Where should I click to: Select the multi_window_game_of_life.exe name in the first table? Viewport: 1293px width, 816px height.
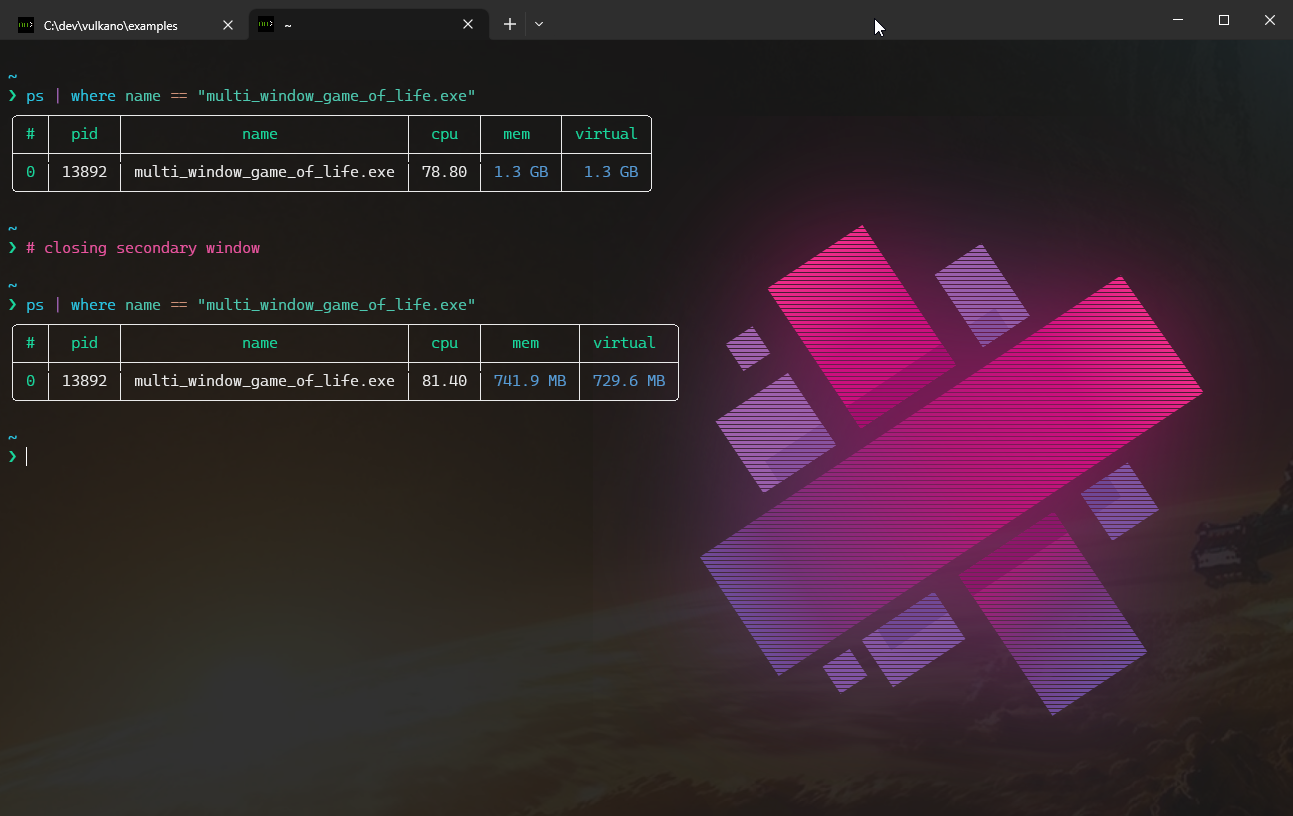264,171
